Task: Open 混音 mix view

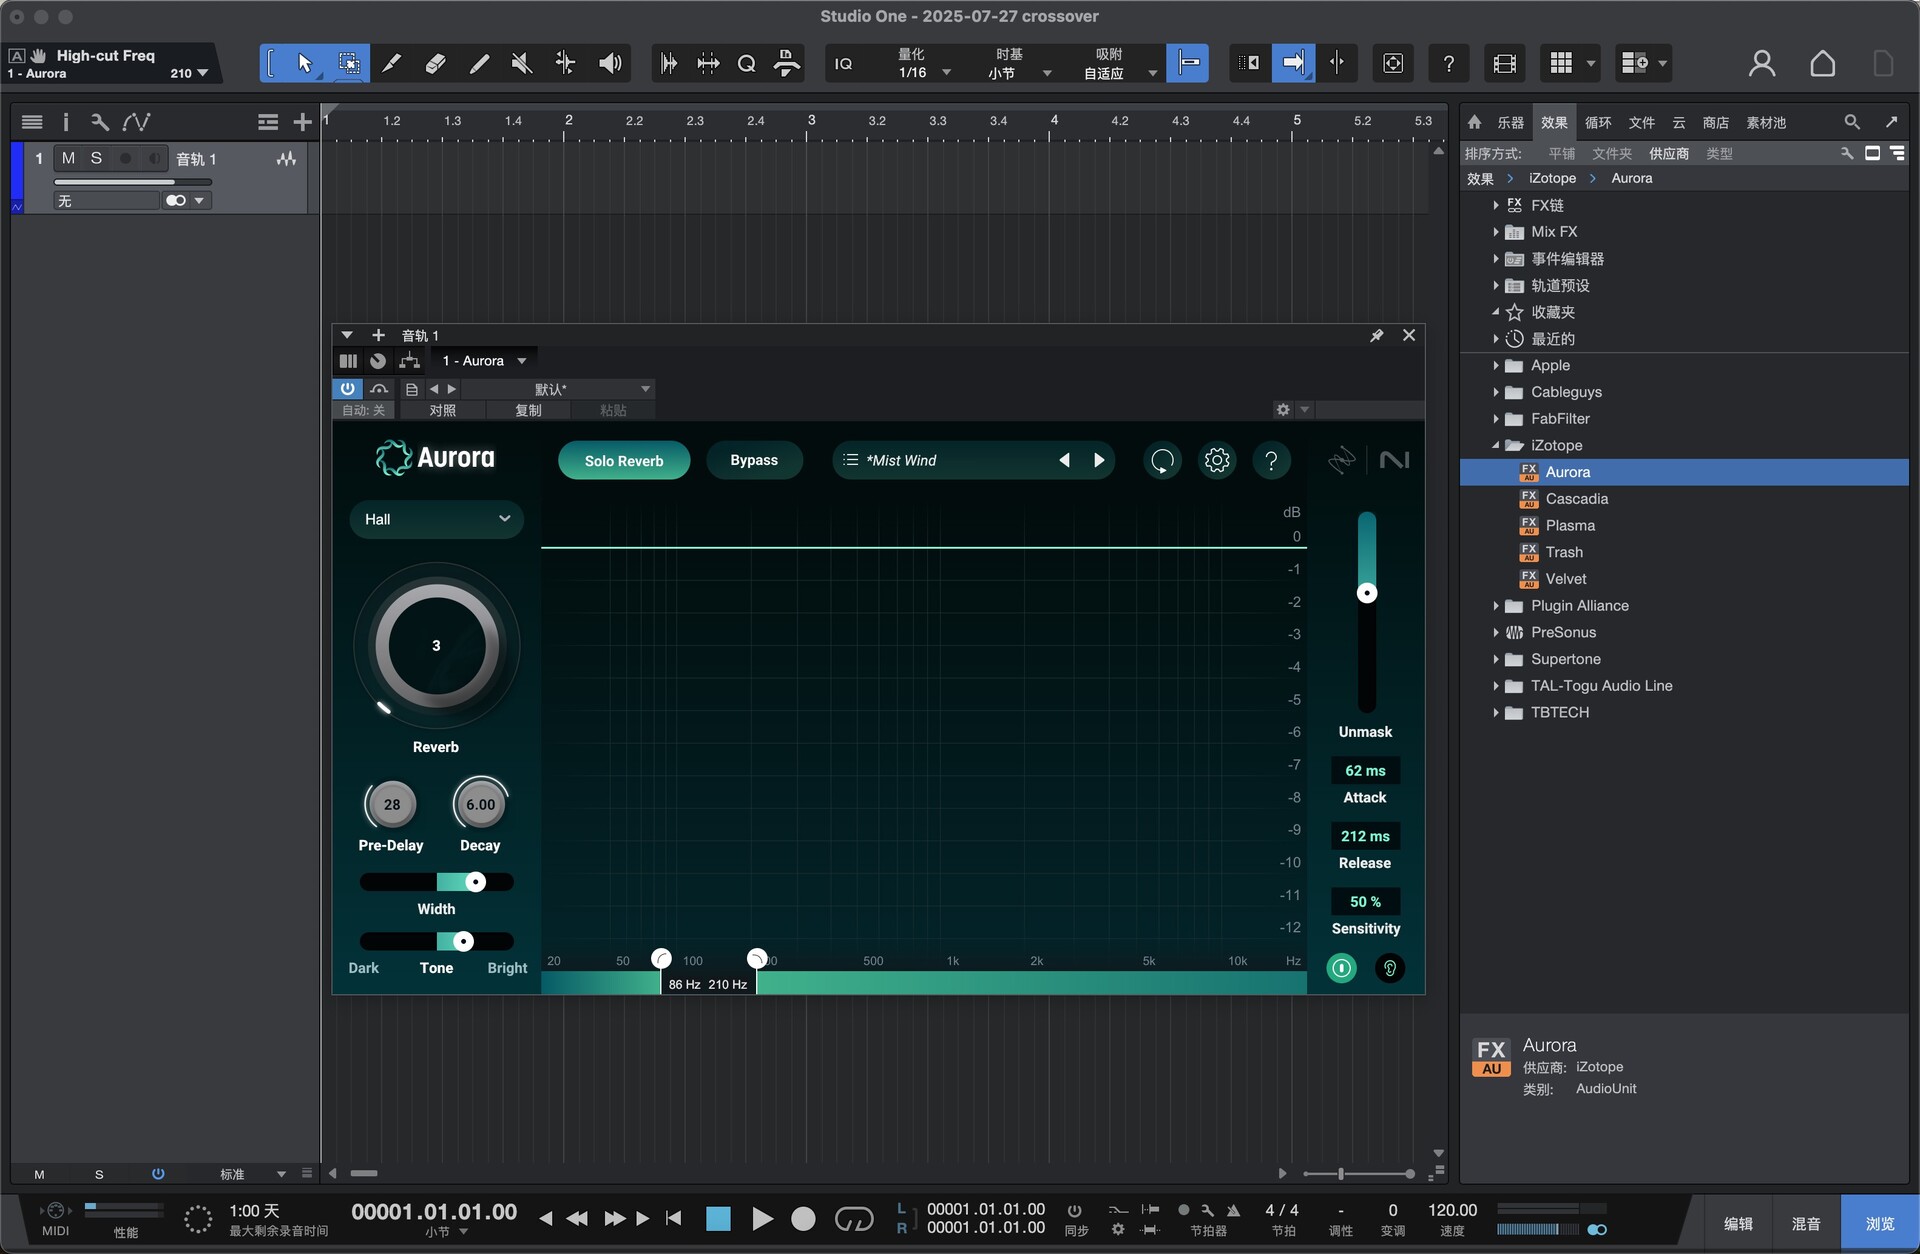Action: [x=1806, y=1223]
